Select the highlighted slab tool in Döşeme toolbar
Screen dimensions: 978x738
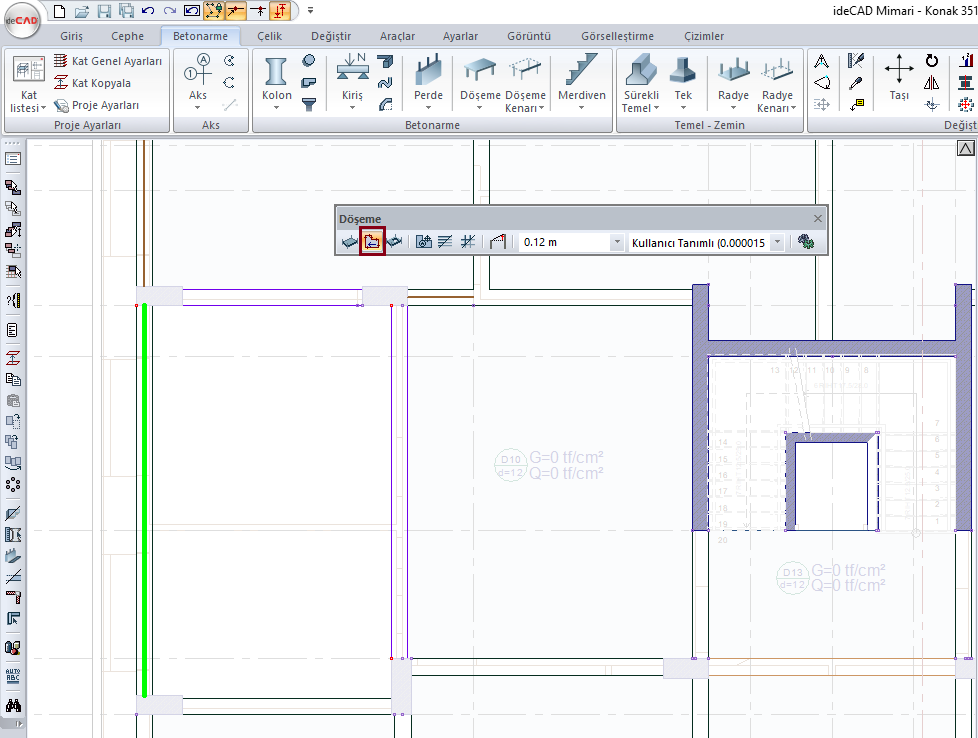pos(372,242)
